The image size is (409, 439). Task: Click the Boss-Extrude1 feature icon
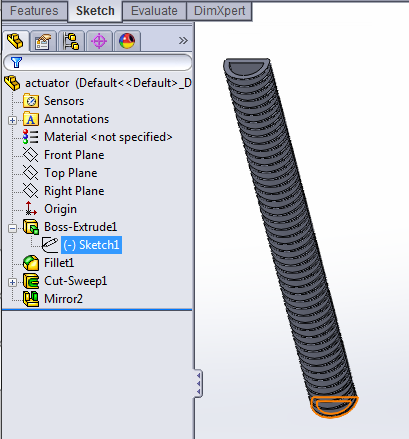(x=31, y=227)
